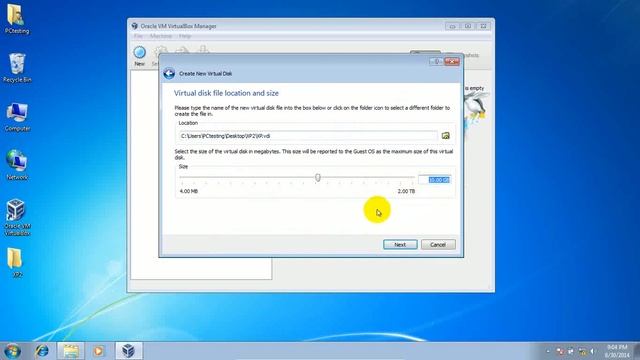Viewport: 640px width, 360px height.
Task: Open the Help menu in VirtualBox Manager
Action: (184, 36)
